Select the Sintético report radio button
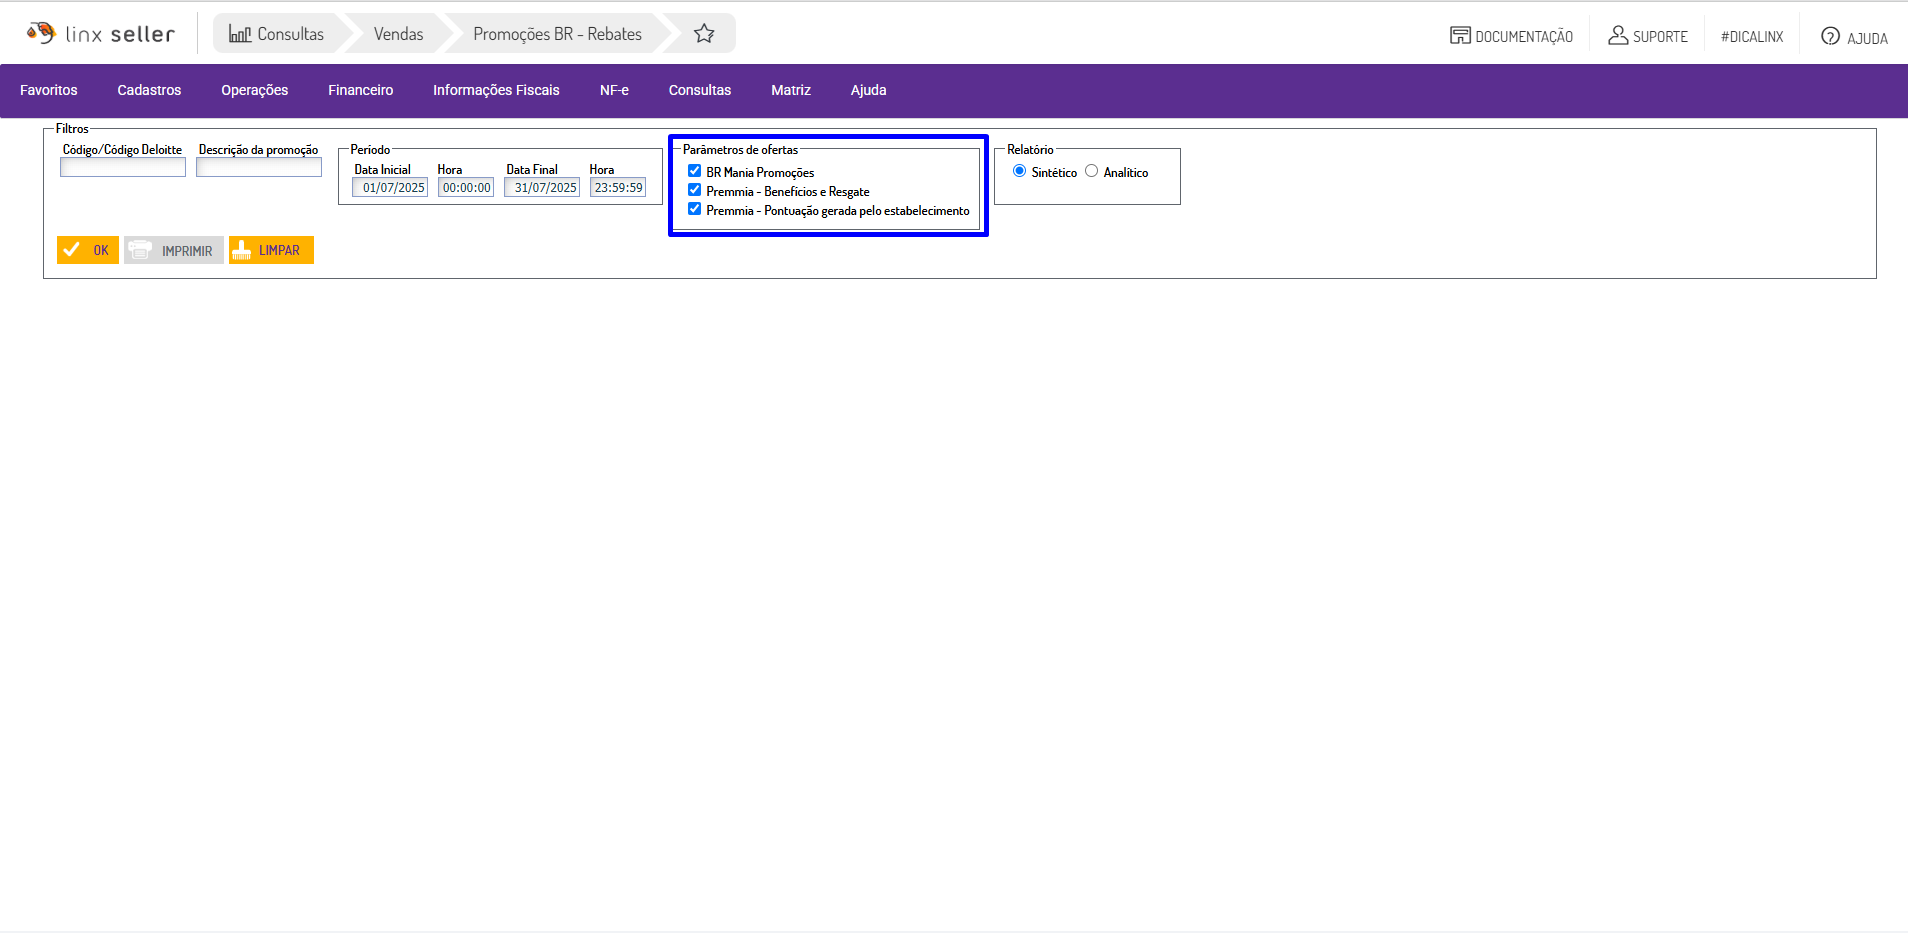 1019,171
